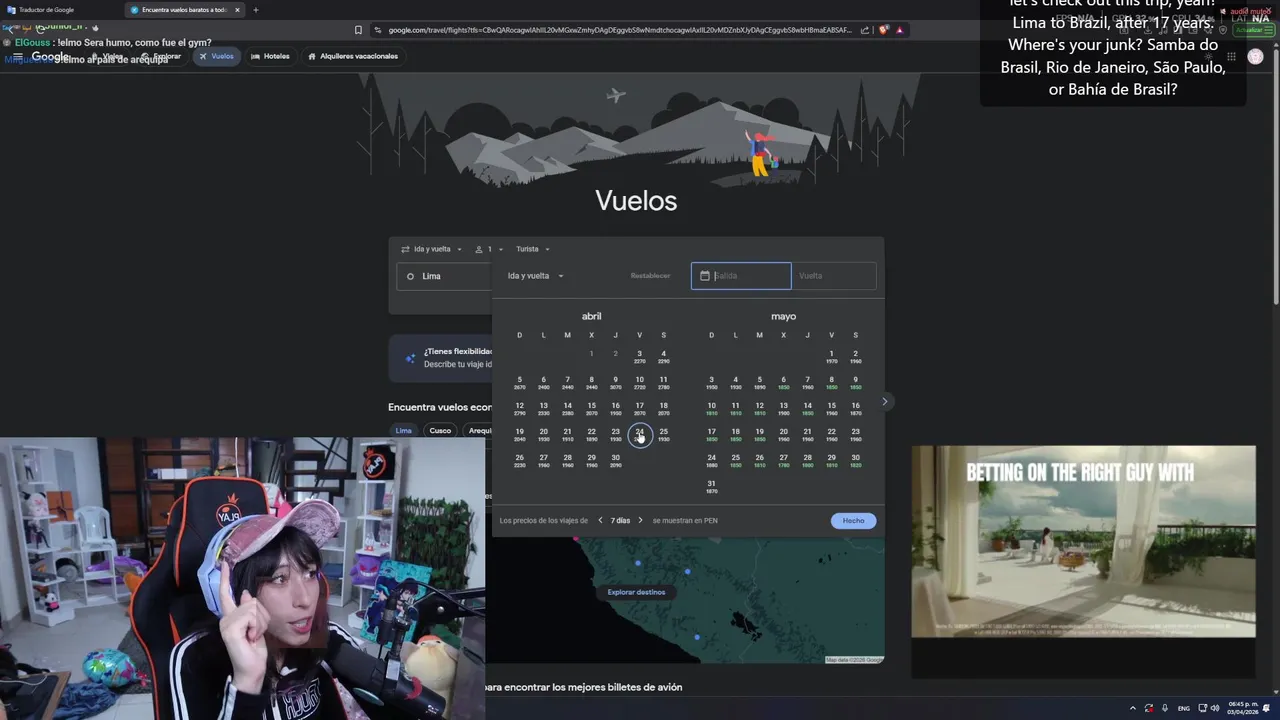Image resolution: width=1280 pixels, height=720 pixels.
Task: Choose May 10 in the calendar
Action: (x=712, y=408)
